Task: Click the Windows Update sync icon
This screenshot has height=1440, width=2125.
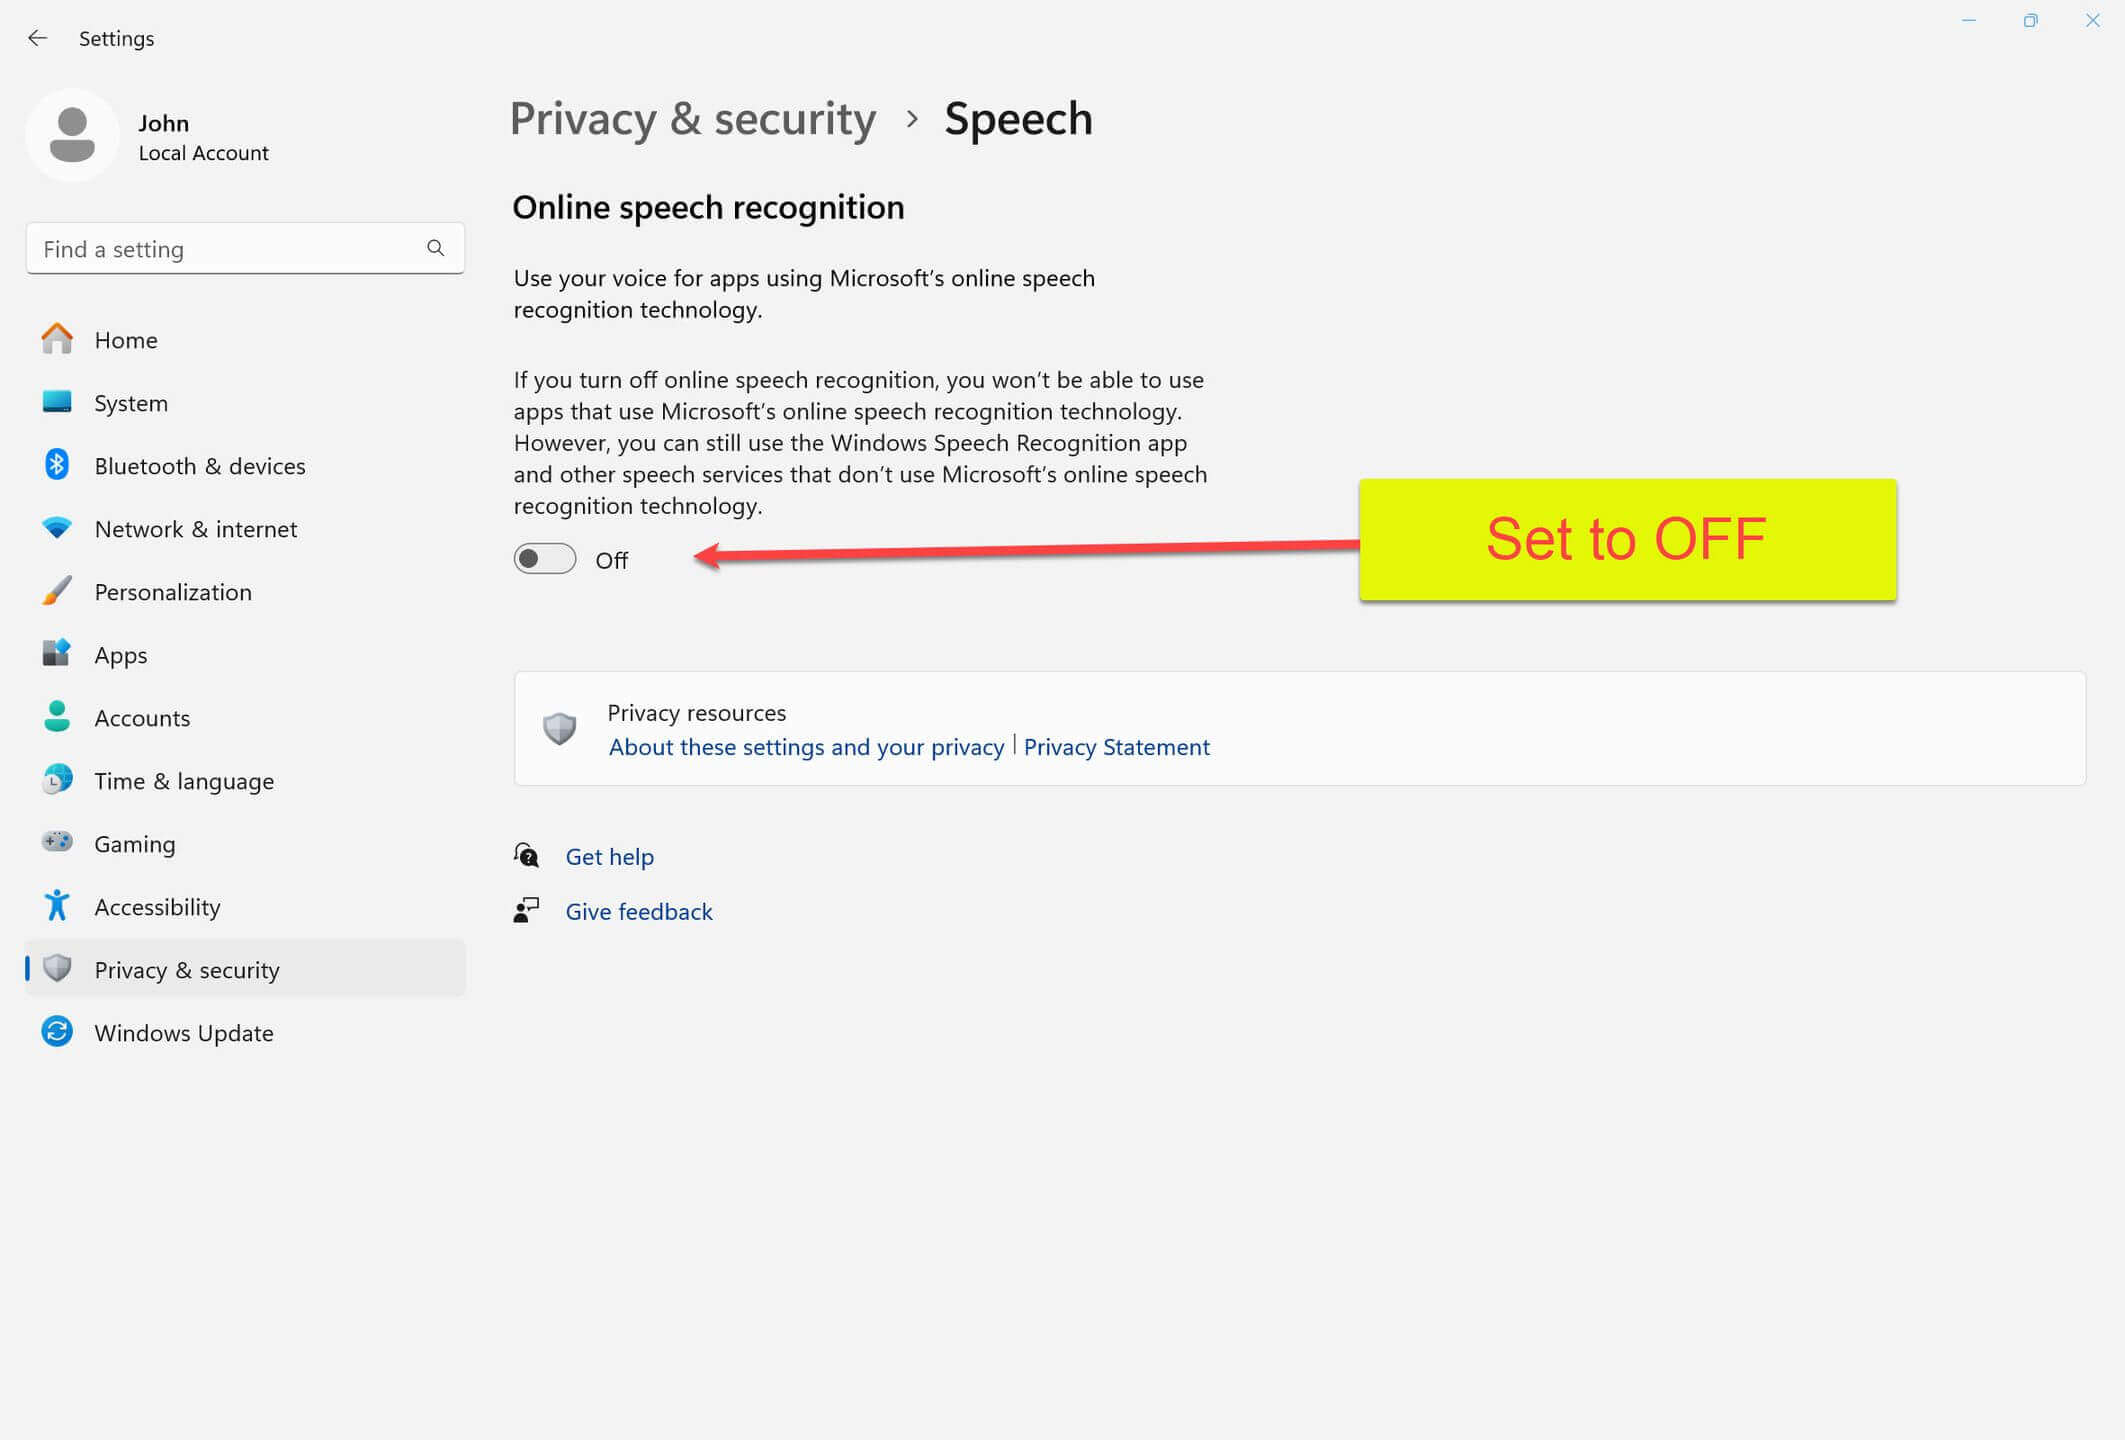Action: click(x=57, y=1032)
